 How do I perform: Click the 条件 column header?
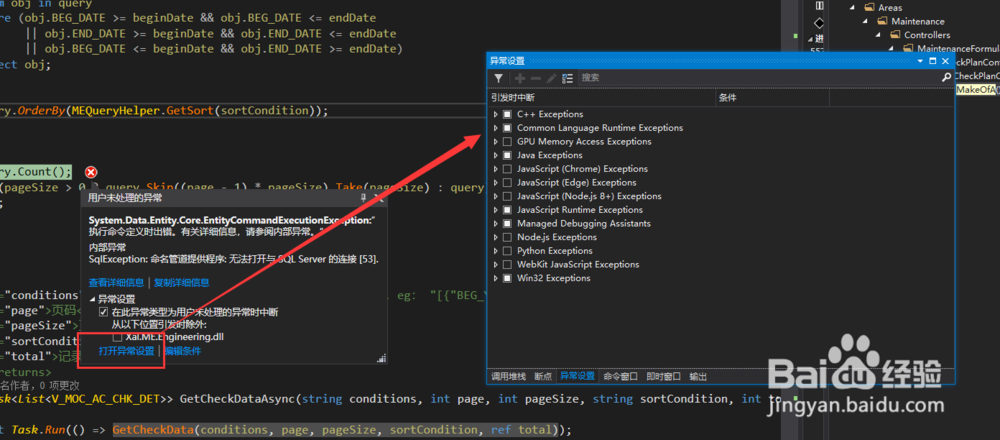pyautogui.click(x=727, y=98)
